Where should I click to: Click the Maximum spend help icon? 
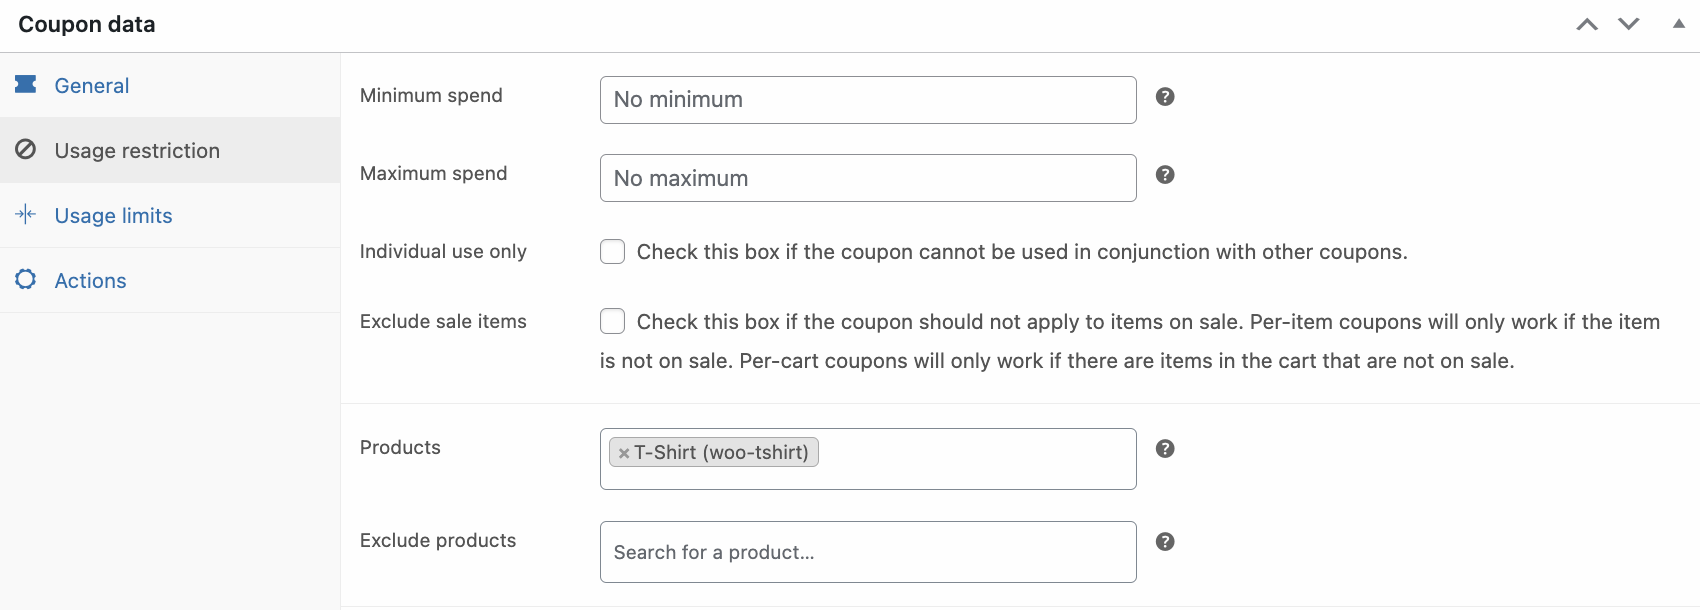click(x=1165, y=174)
